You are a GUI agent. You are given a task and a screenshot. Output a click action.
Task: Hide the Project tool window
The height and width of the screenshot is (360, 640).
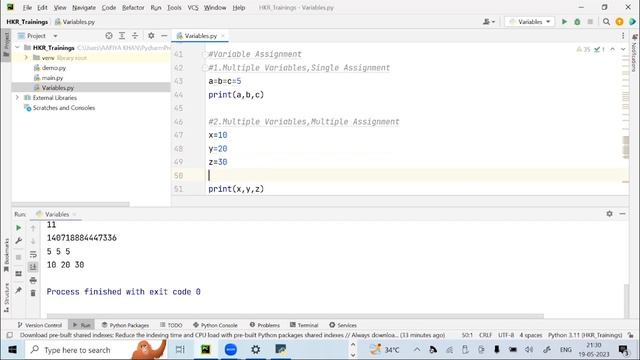(164, 36)
